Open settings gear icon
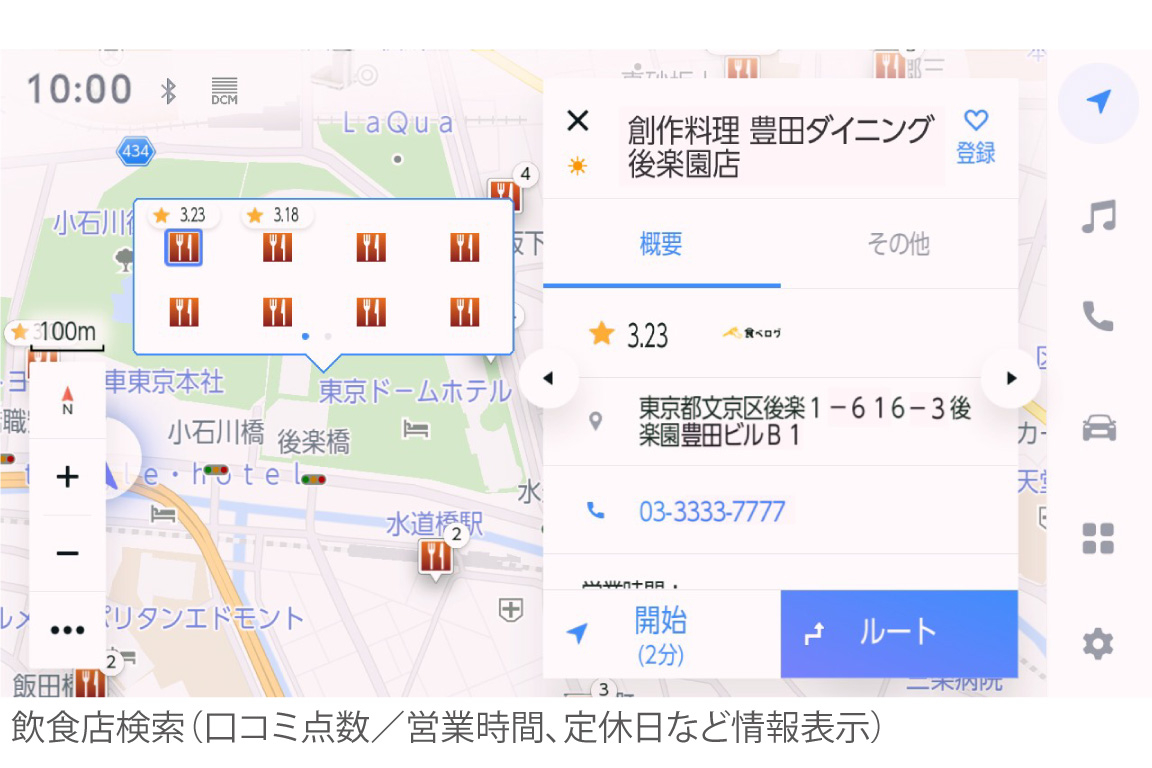Image resolution: width=1152 pixels, height=768 pixels. 1098,644
